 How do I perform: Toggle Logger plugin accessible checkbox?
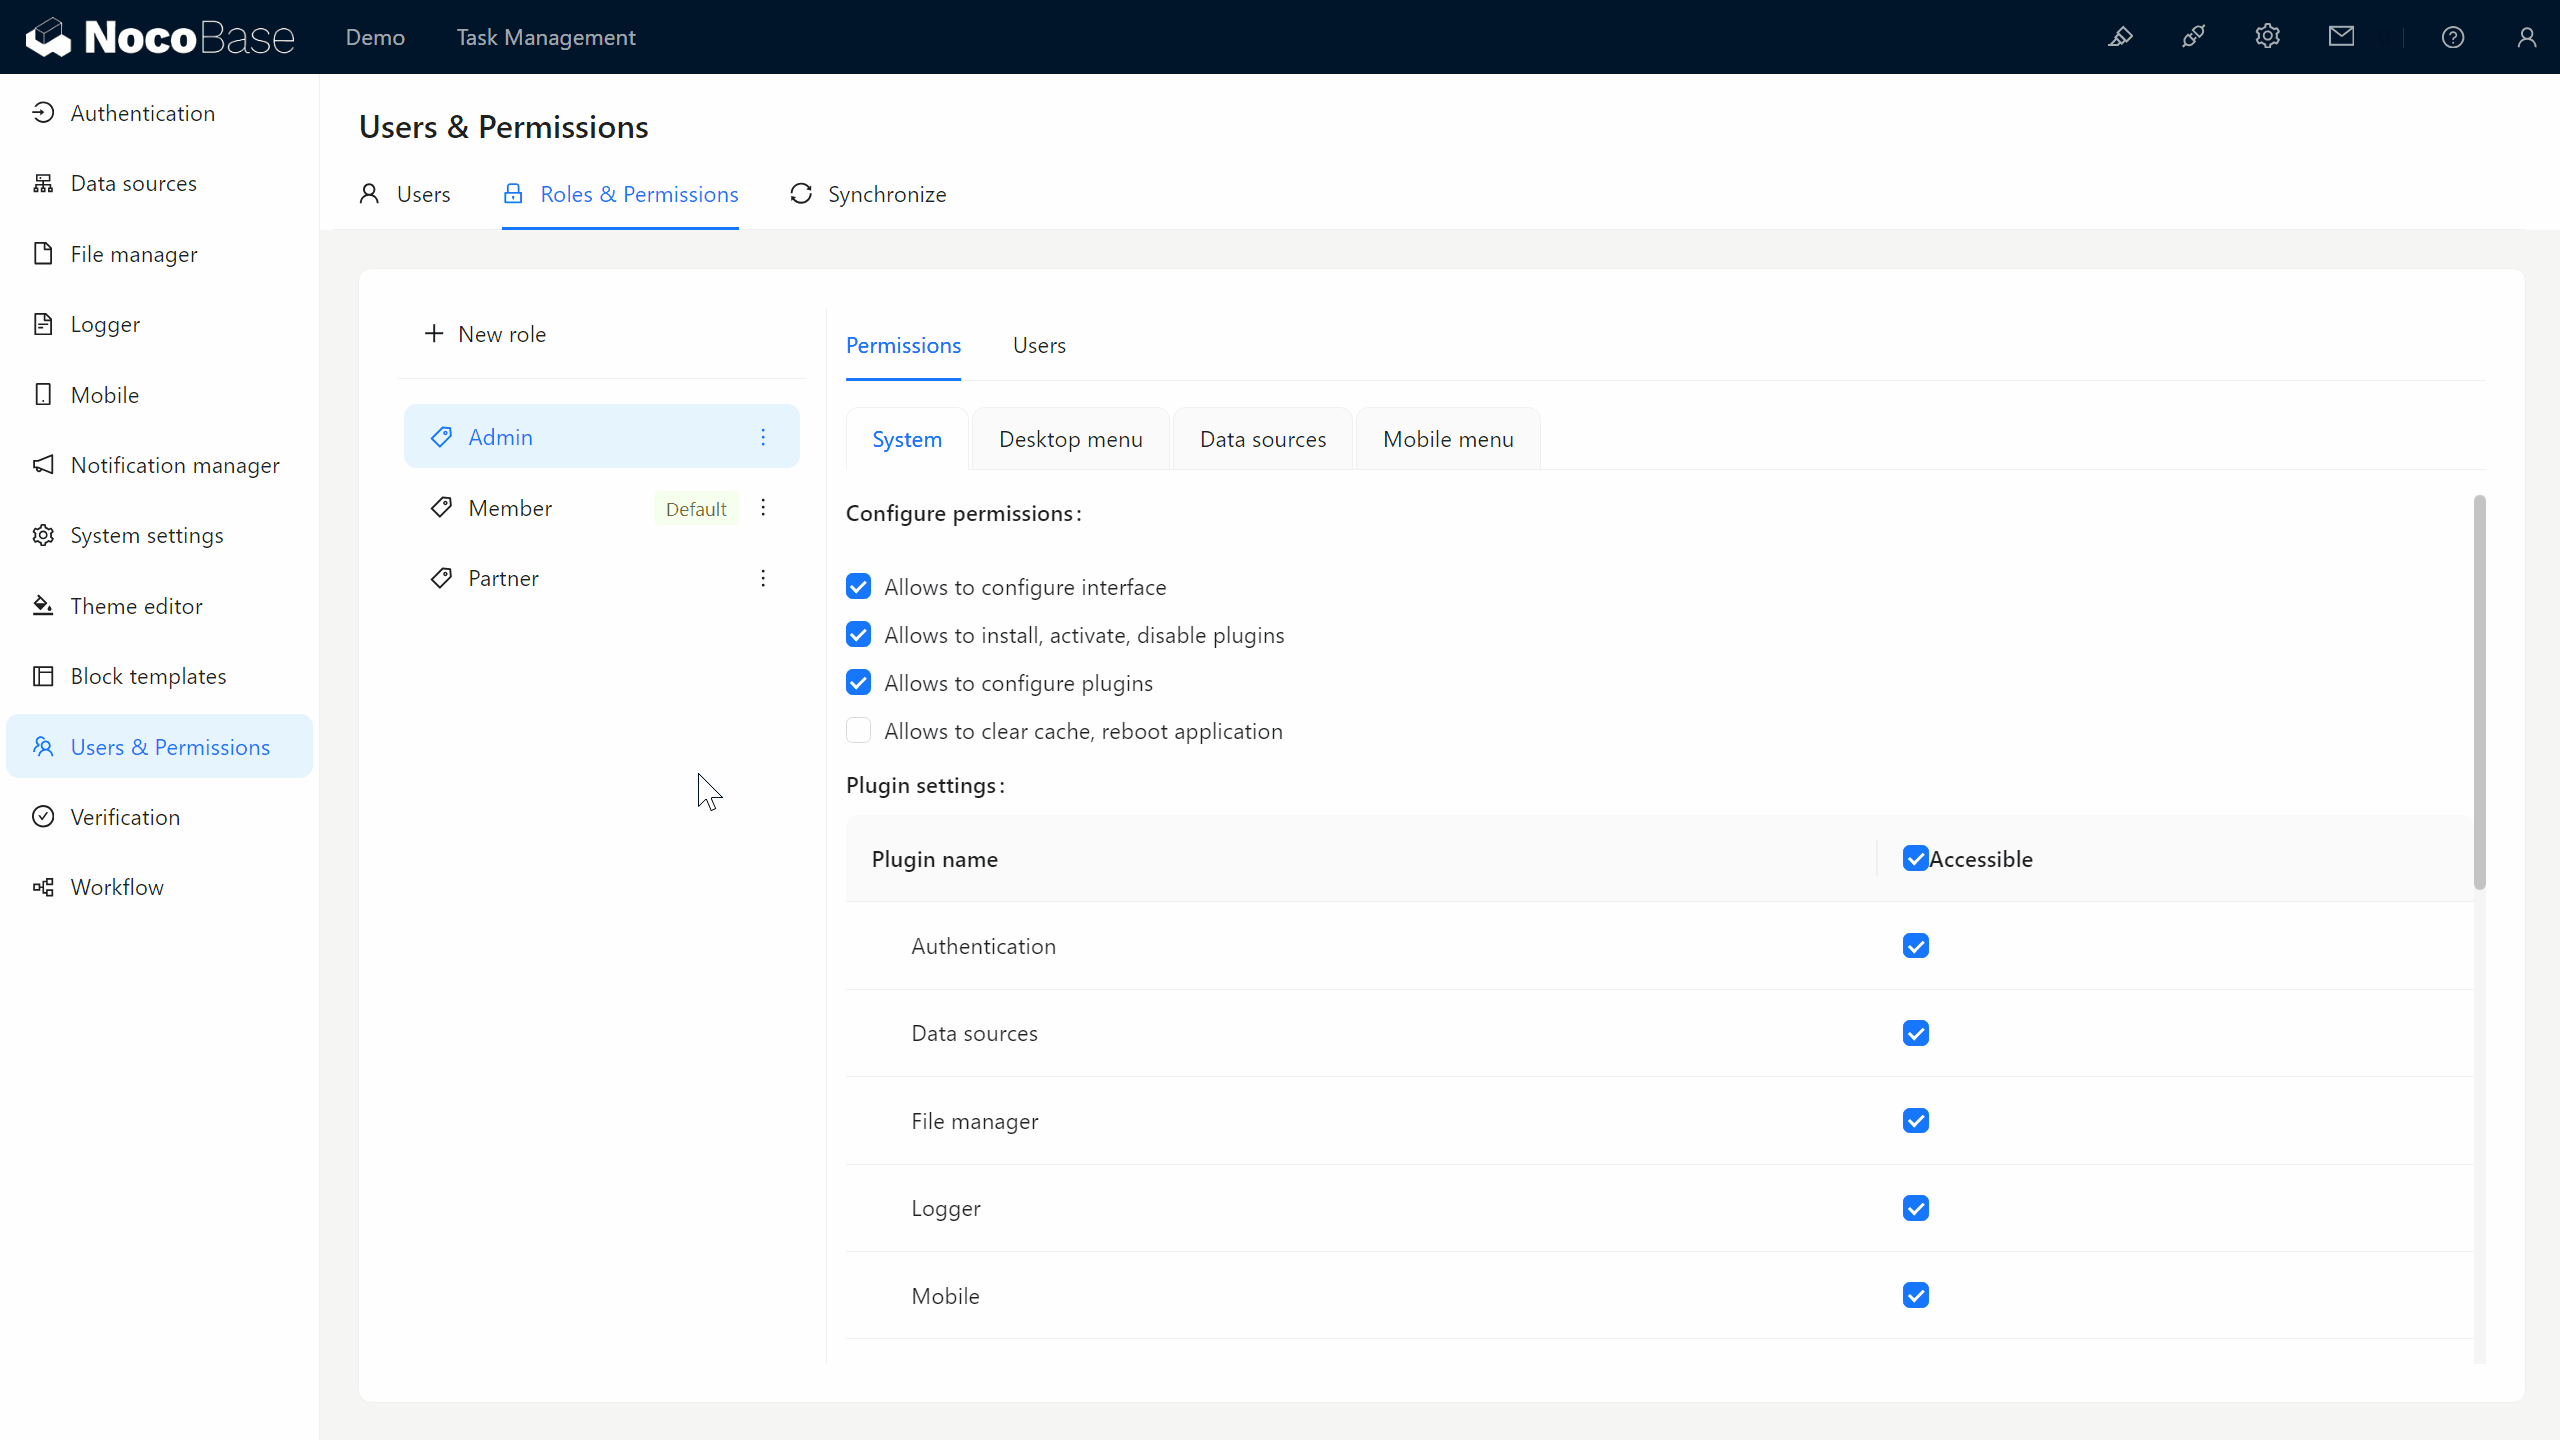point(1915,1208)
